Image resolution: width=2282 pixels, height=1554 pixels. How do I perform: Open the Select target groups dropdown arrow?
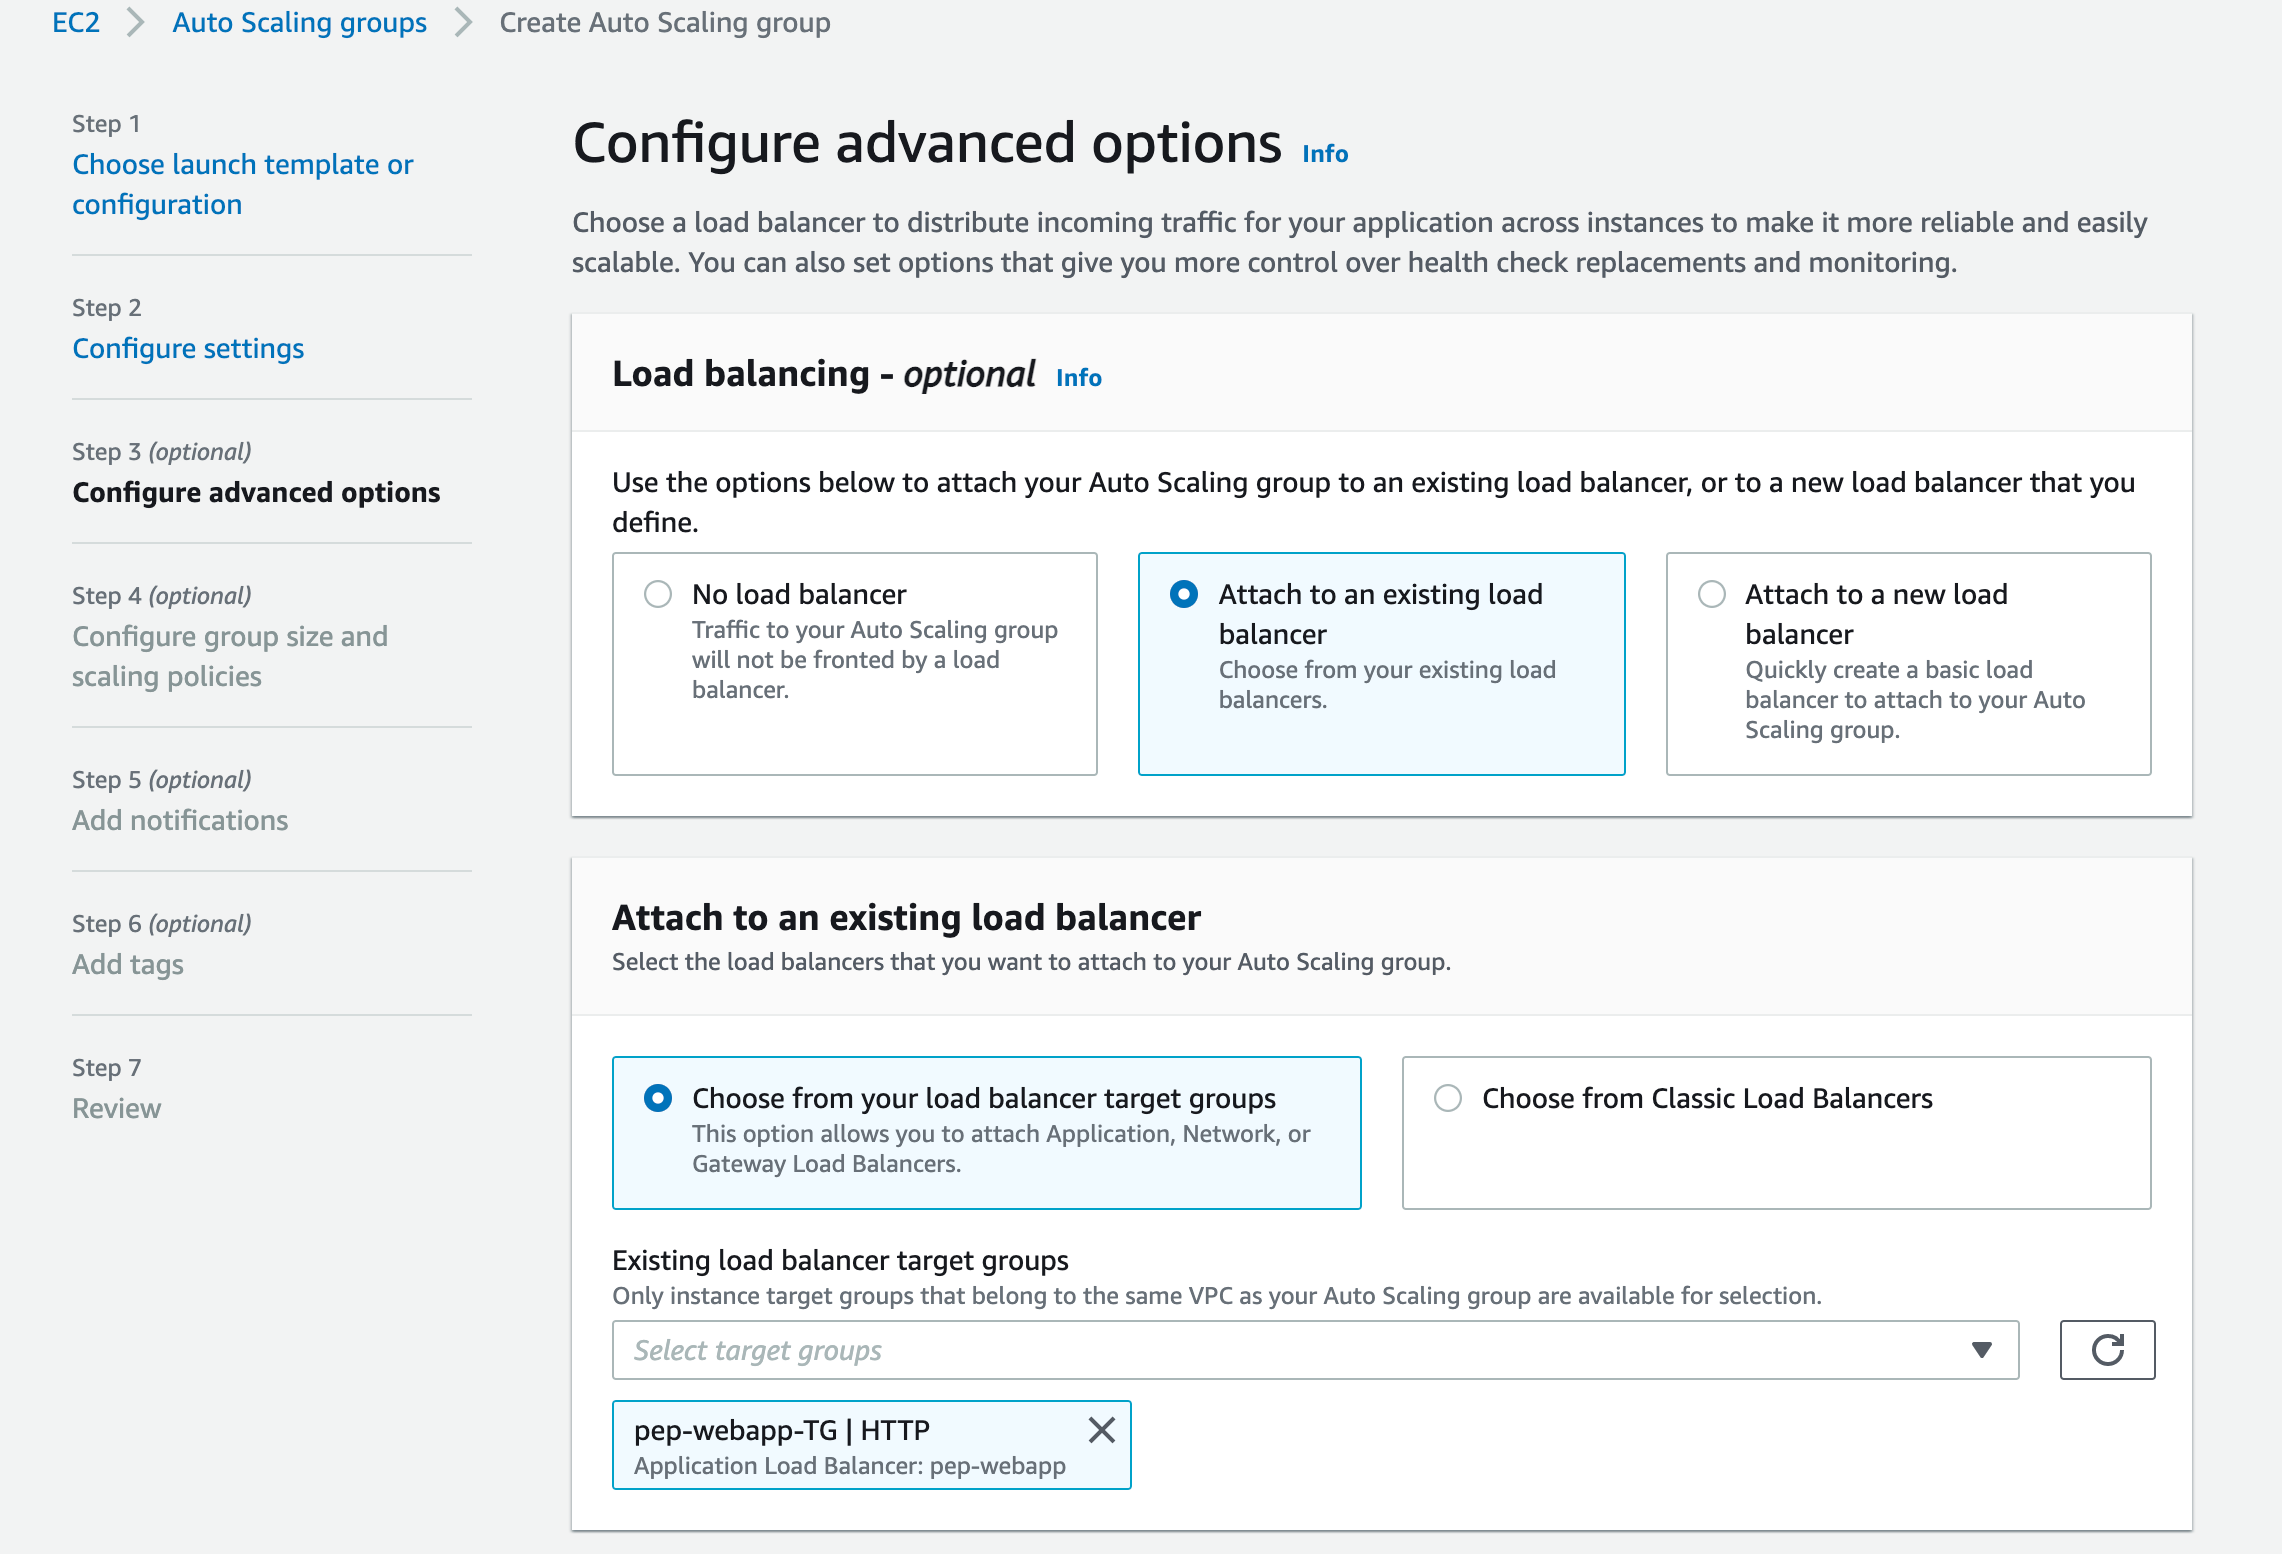pos(1981,1350)
